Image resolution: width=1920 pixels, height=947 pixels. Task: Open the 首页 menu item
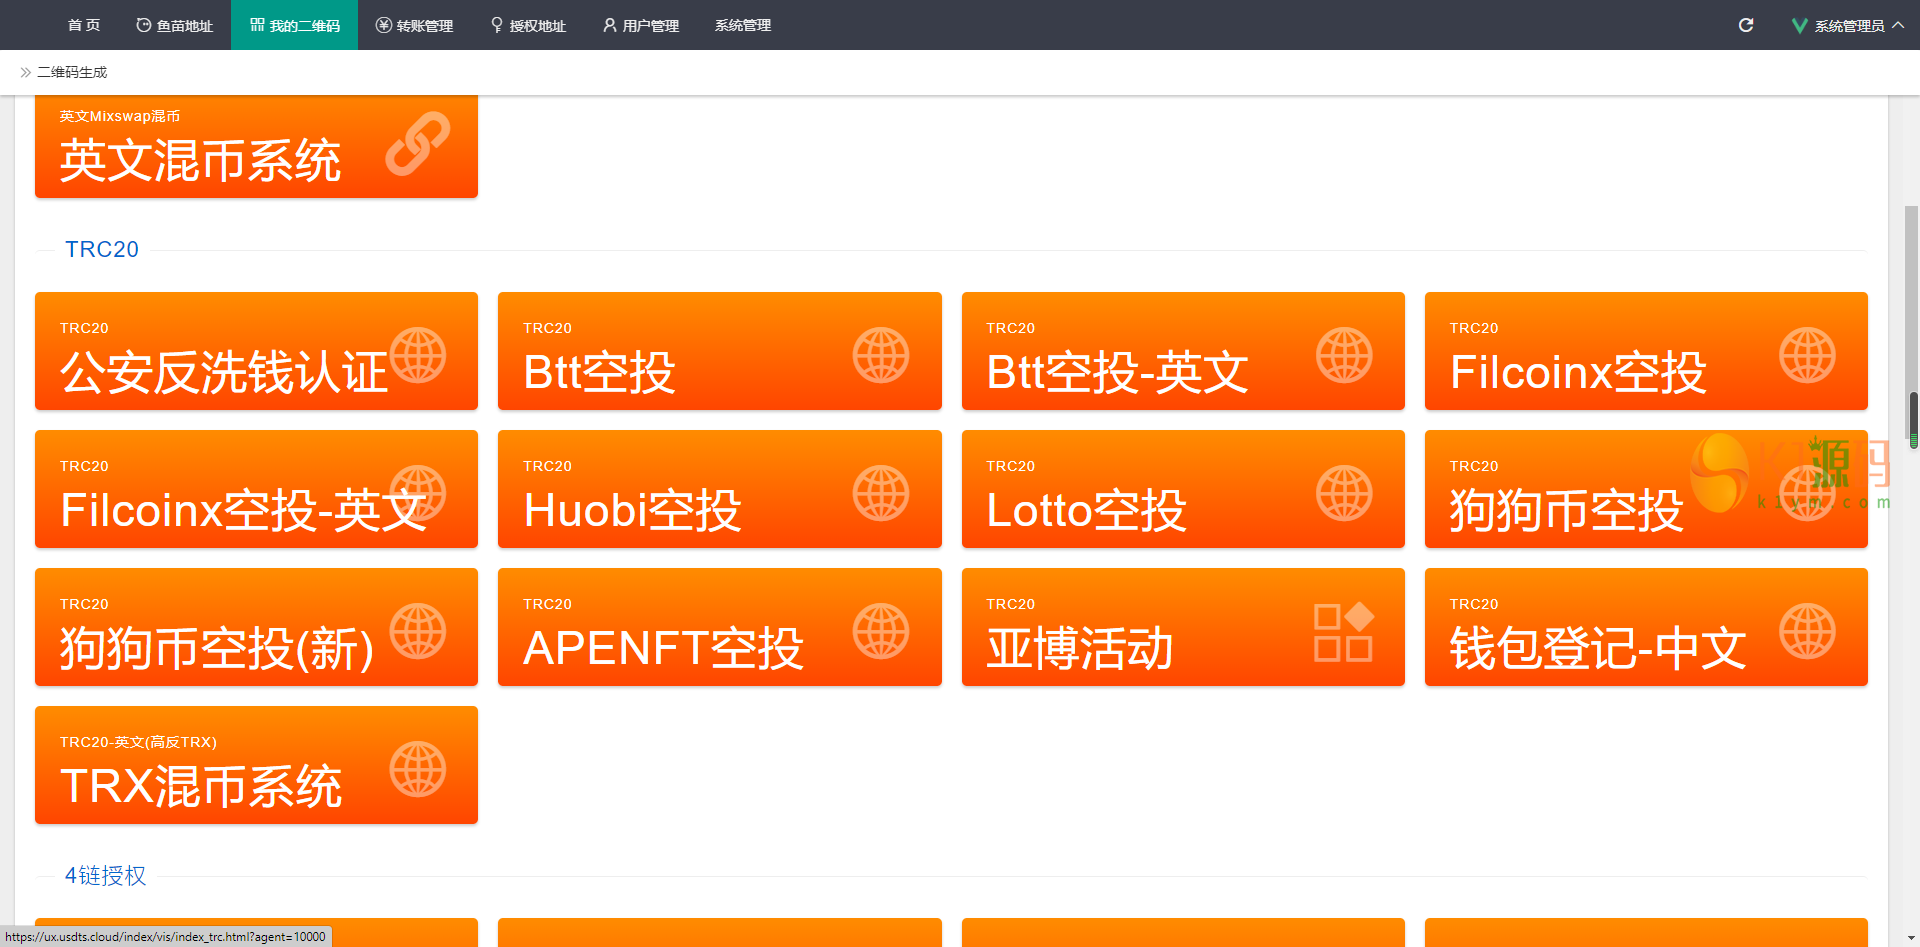coord(84,25)
